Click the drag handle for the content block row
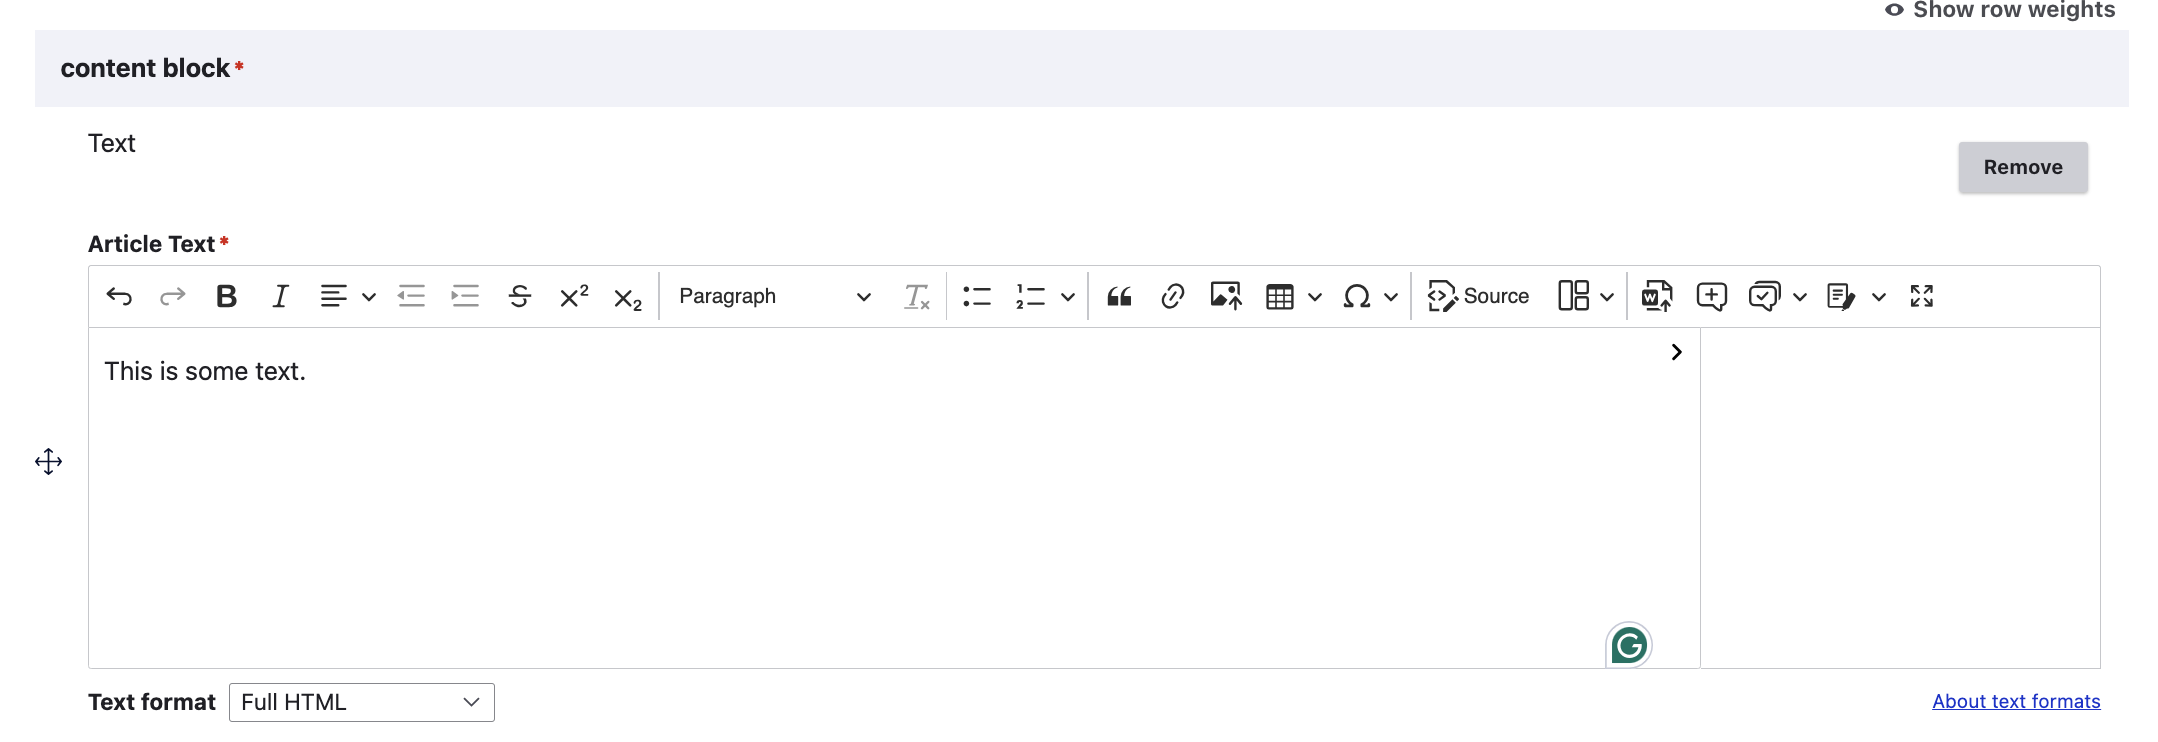Viewport: 2158px width, 742px height. tap(48, 462)
